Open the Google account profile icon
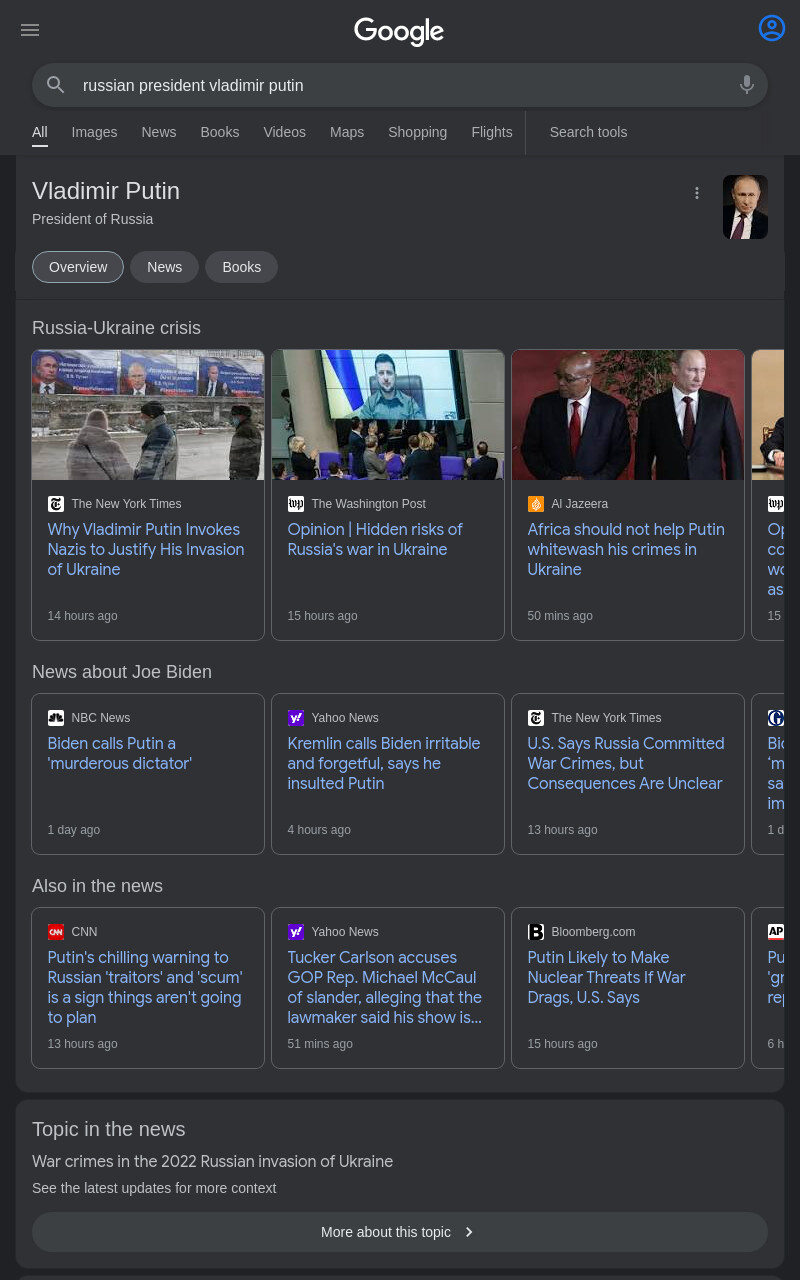 (772, 28)
